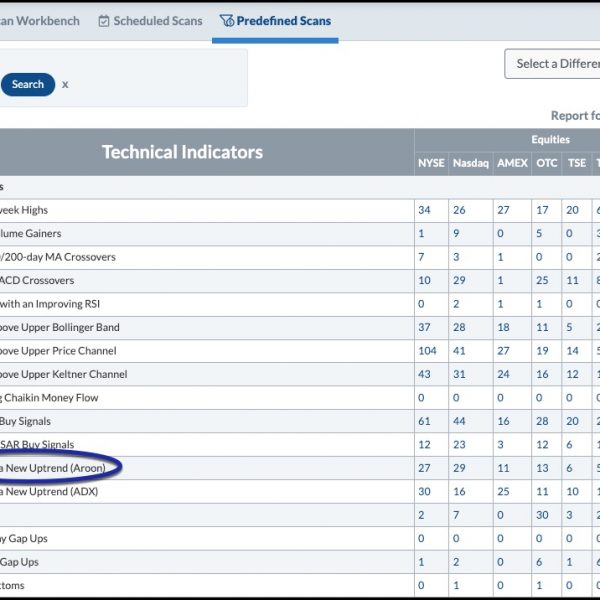This screenshot has width=600, height=600.
Task: Click OTC count 13 for New Uptrend (Aroon)
Action: 542,468
